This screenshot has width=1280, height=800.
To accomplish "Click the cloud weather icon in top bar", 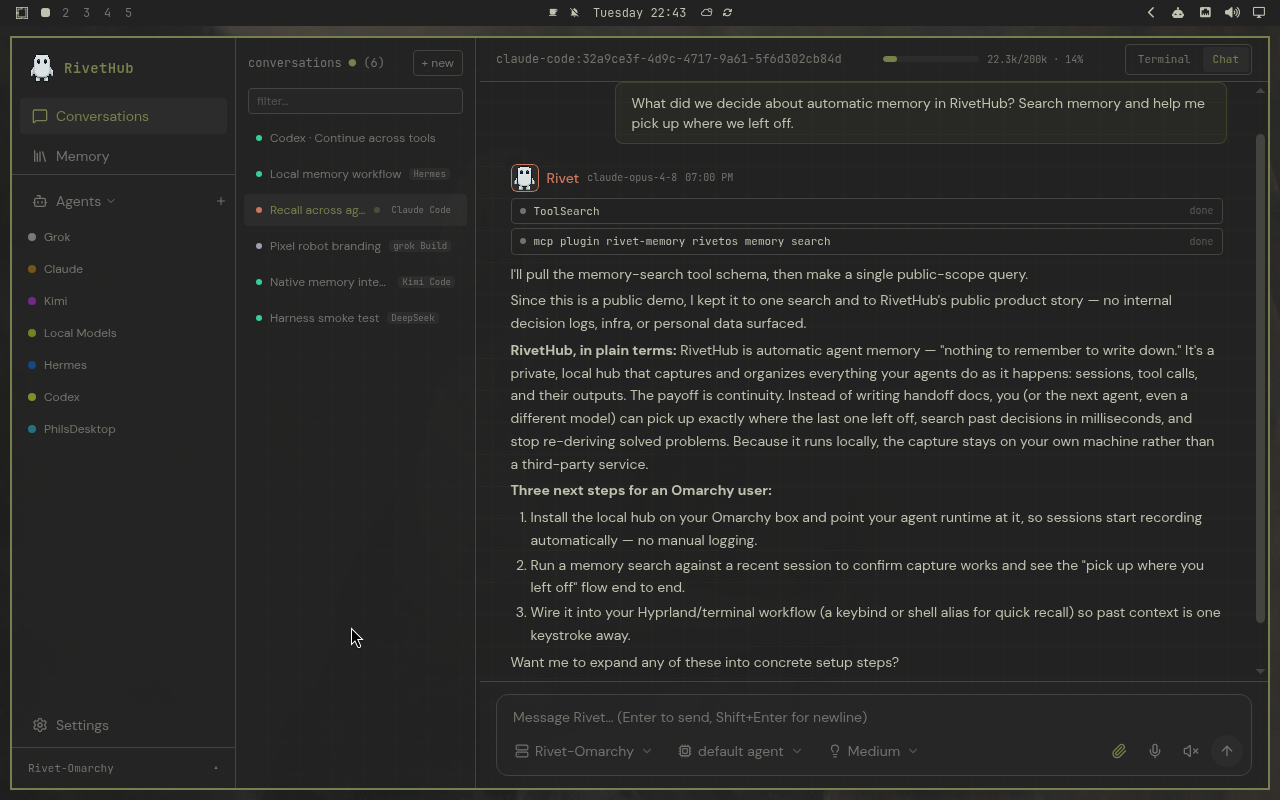I will pos(706,13).
